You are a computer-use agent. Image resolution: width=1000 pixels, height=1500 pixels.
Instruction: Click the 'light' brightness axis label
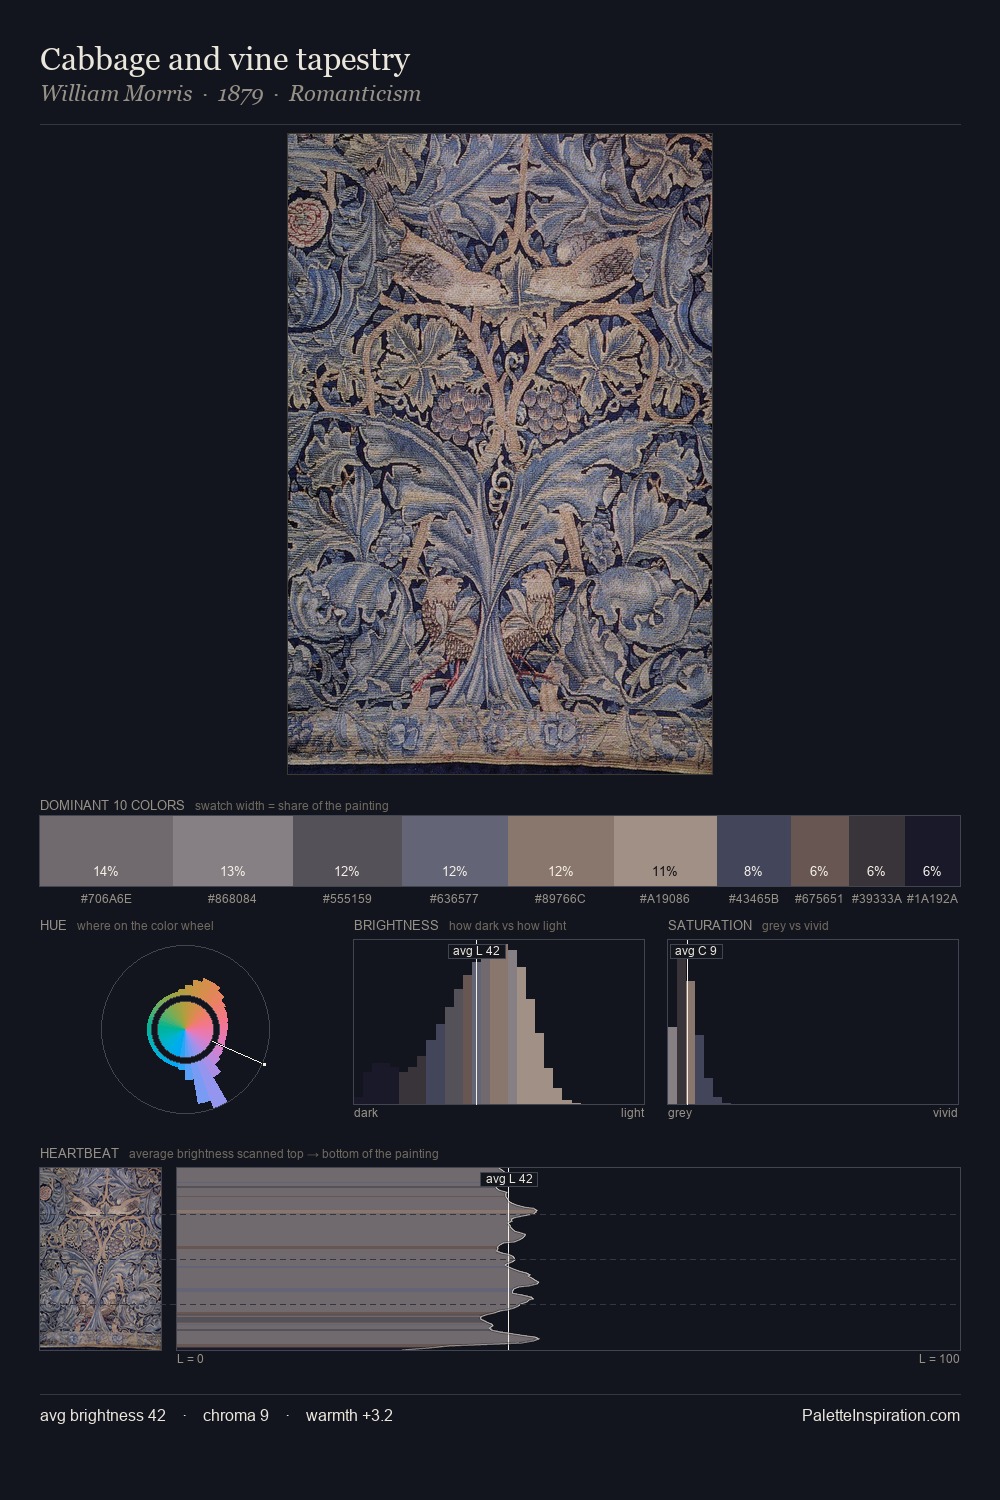click(632, 1113)
